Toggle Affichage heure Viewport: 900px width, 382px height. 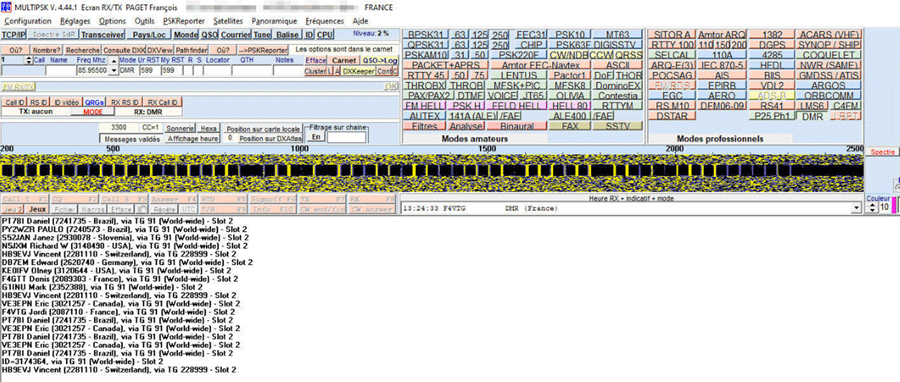[193, 138]
